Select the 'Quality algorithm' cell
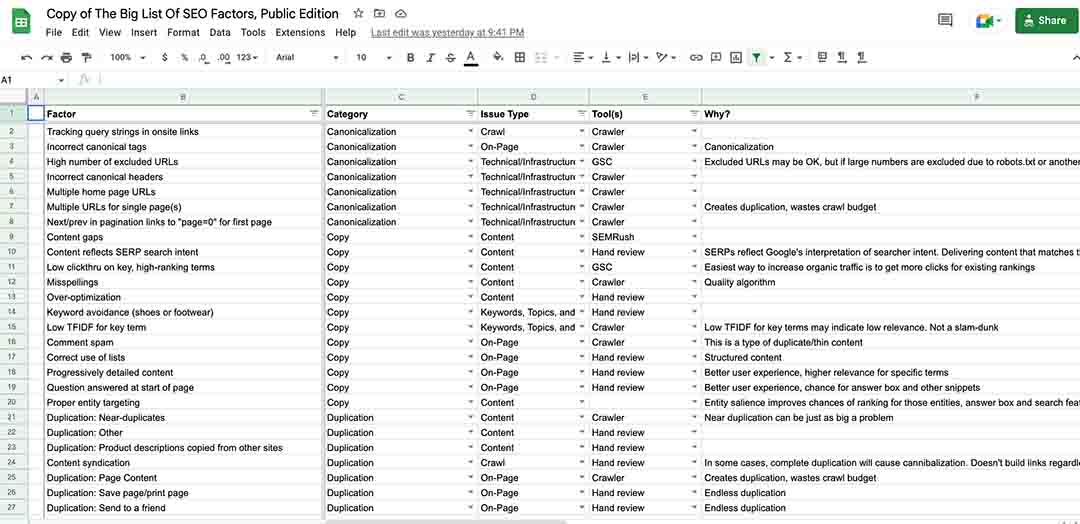This screenshot has height=524, width=1080. pyautogui.click(x=891, y=282)
